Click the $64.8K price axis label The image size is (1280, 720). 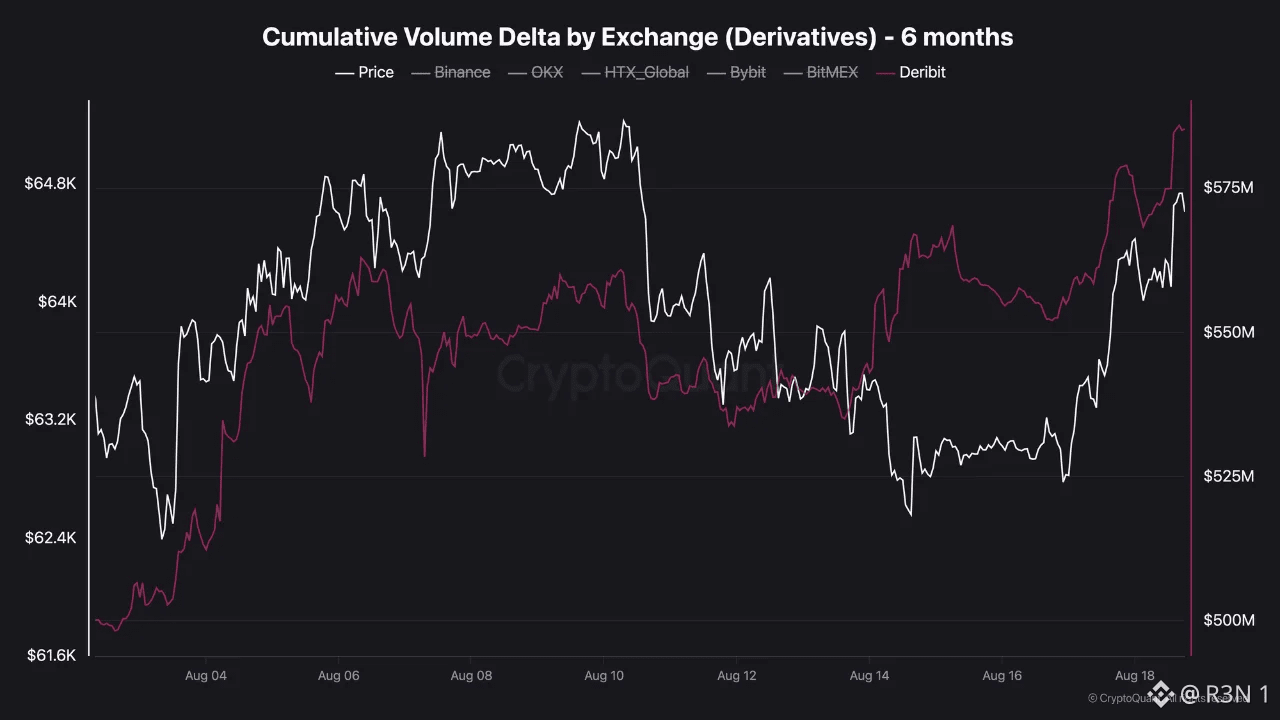coord(50,184)
